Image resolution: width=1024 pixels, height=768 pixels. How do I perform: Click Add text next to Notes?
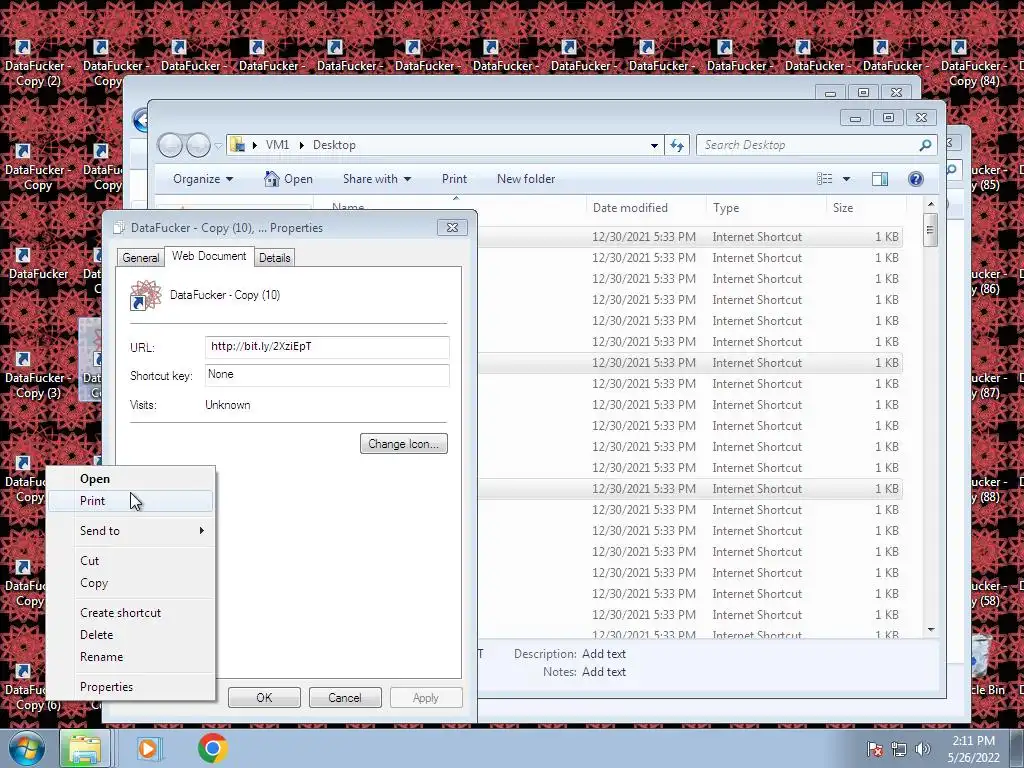(604, 672)
